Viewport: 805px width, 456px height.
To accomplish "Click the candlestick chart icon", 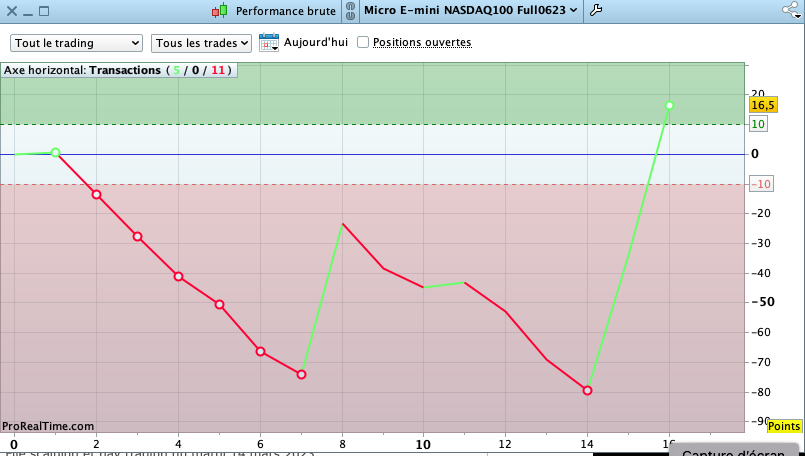I will [x=220, y=10].
